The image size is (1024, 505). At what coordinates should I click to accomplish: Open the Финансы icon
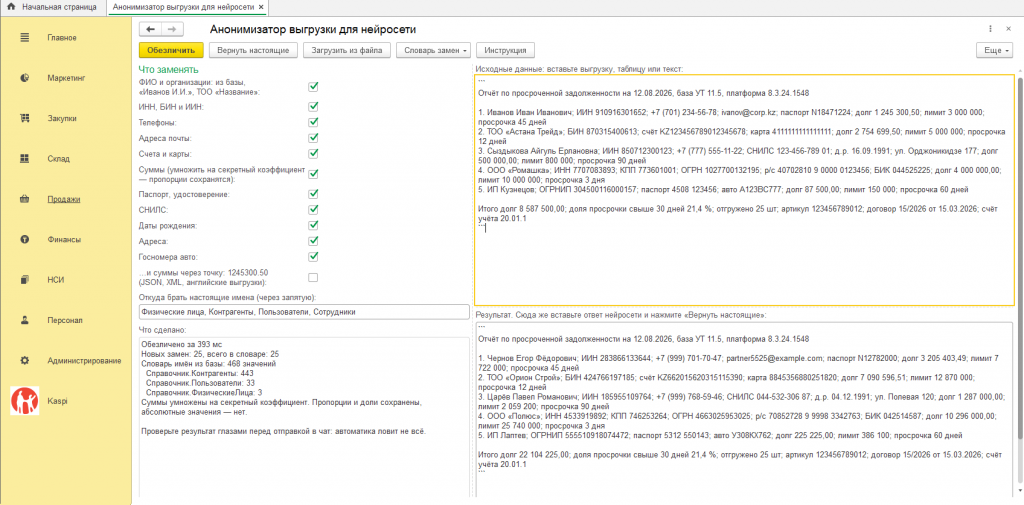click(25, 239)
